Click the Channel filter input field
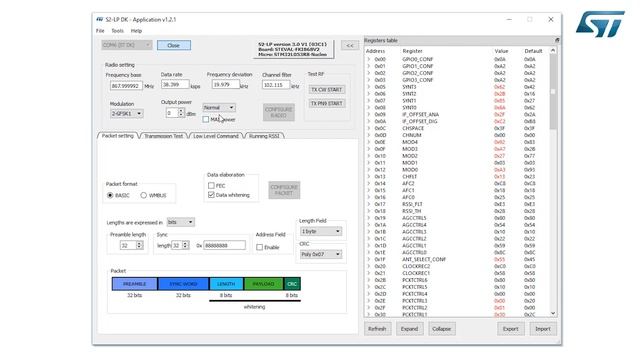 coord(276,85)
